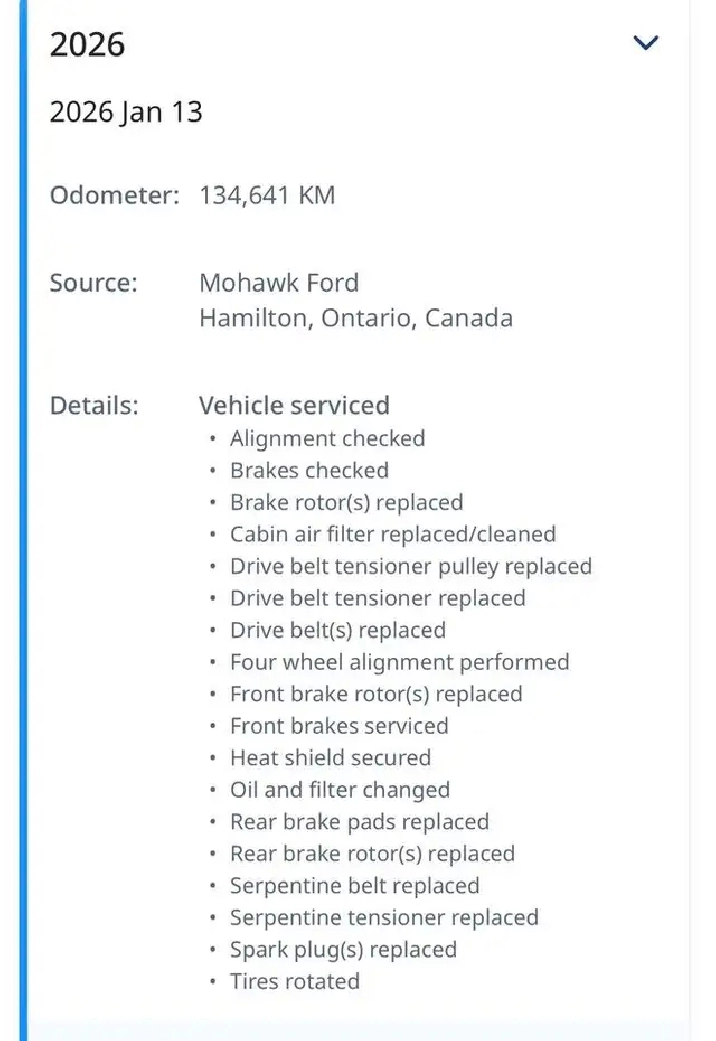Select the 2026 Jan 13 date entry
This screenshot has height=1041, width=716.
point(126,112)
